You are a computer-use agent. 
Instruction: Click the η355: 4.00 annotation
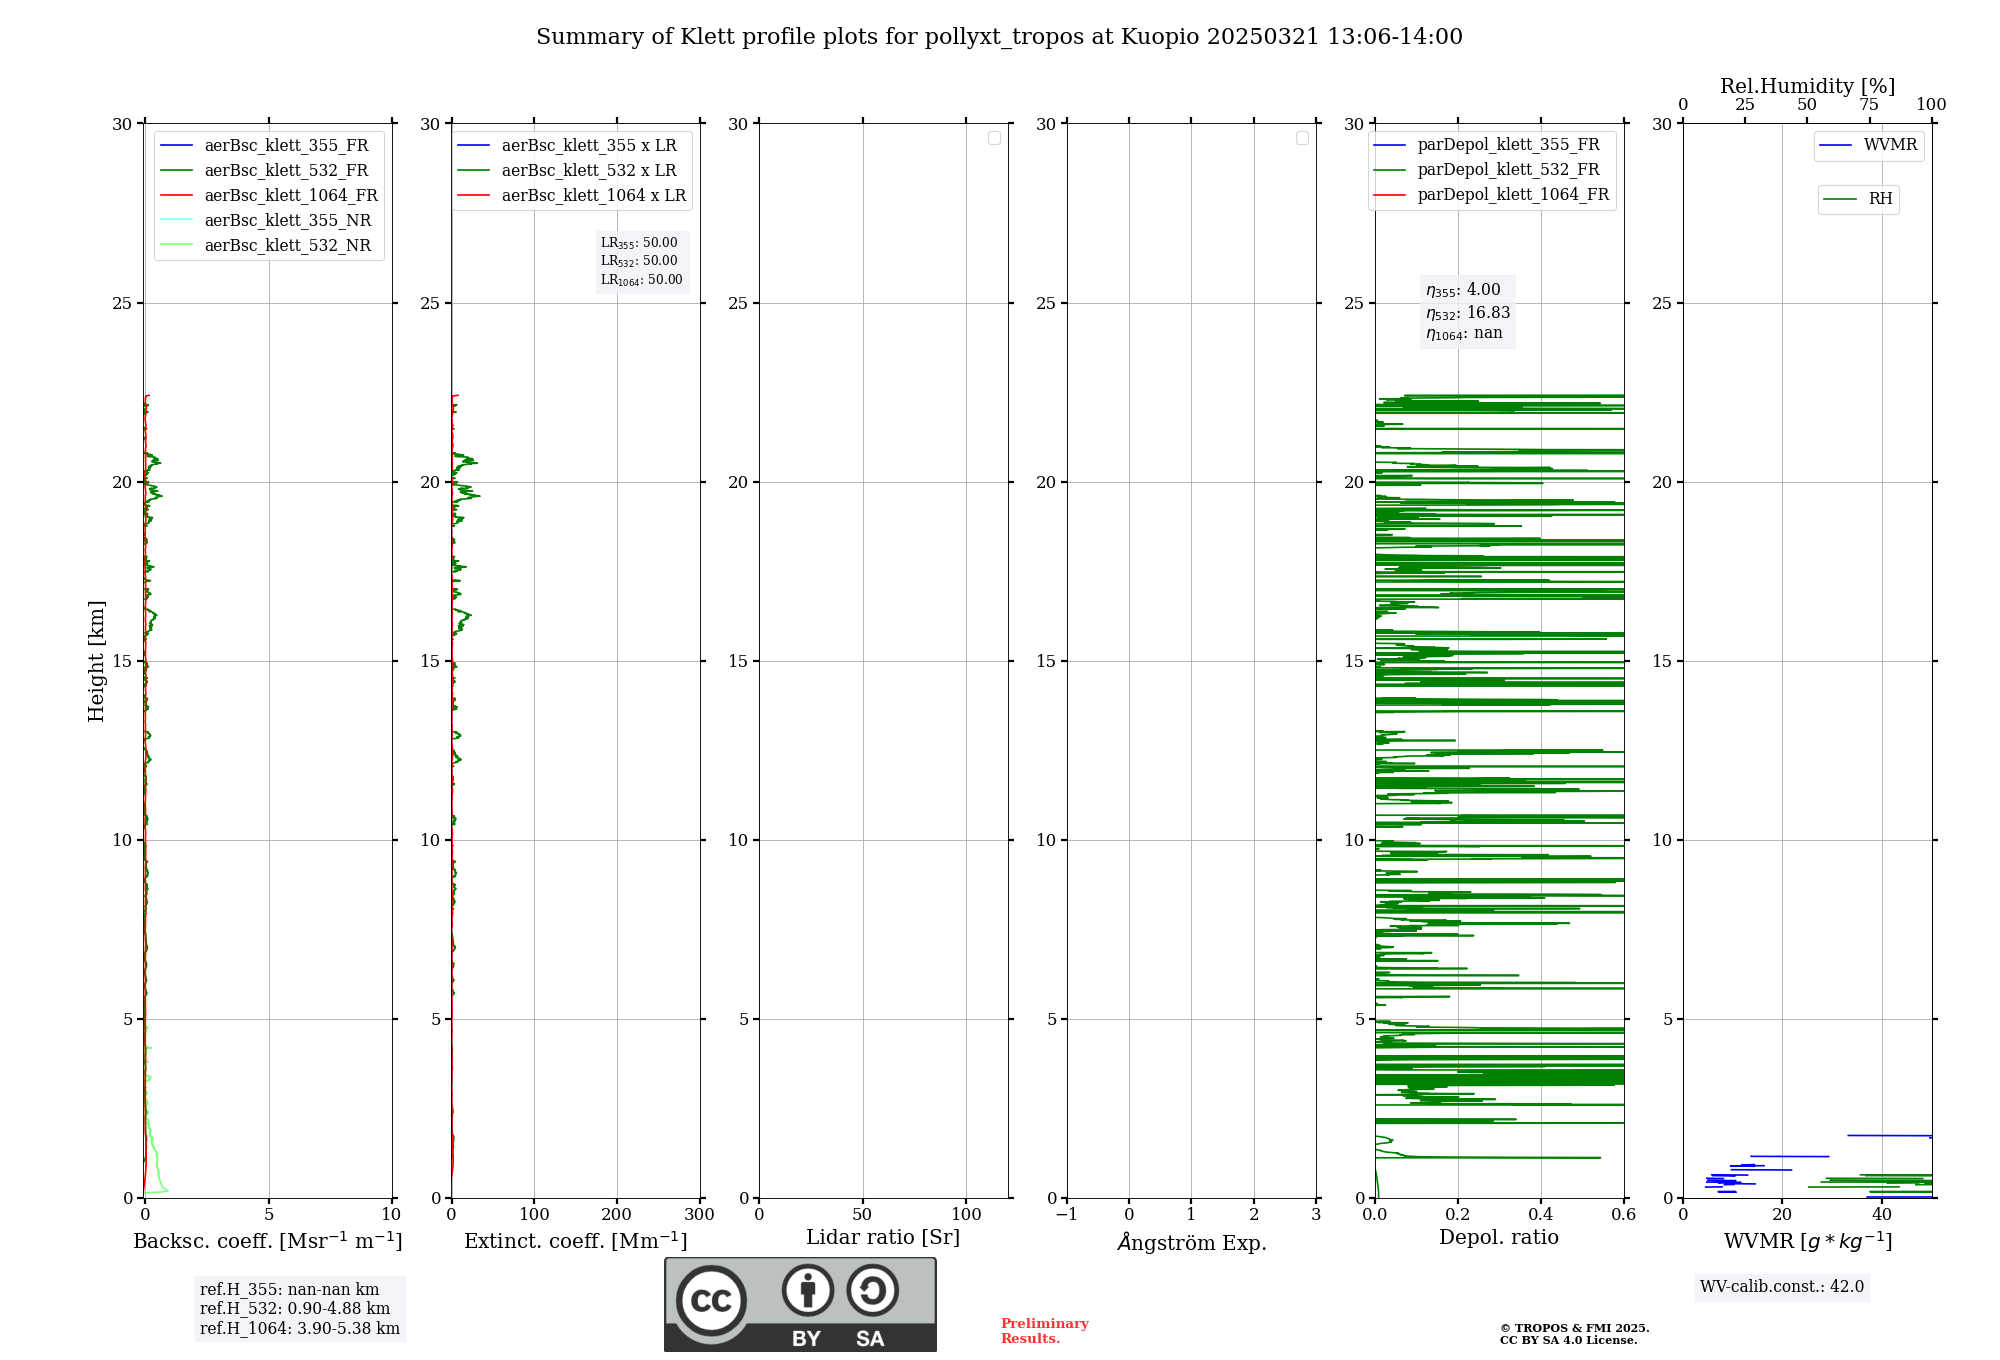tap(1463, 290)
